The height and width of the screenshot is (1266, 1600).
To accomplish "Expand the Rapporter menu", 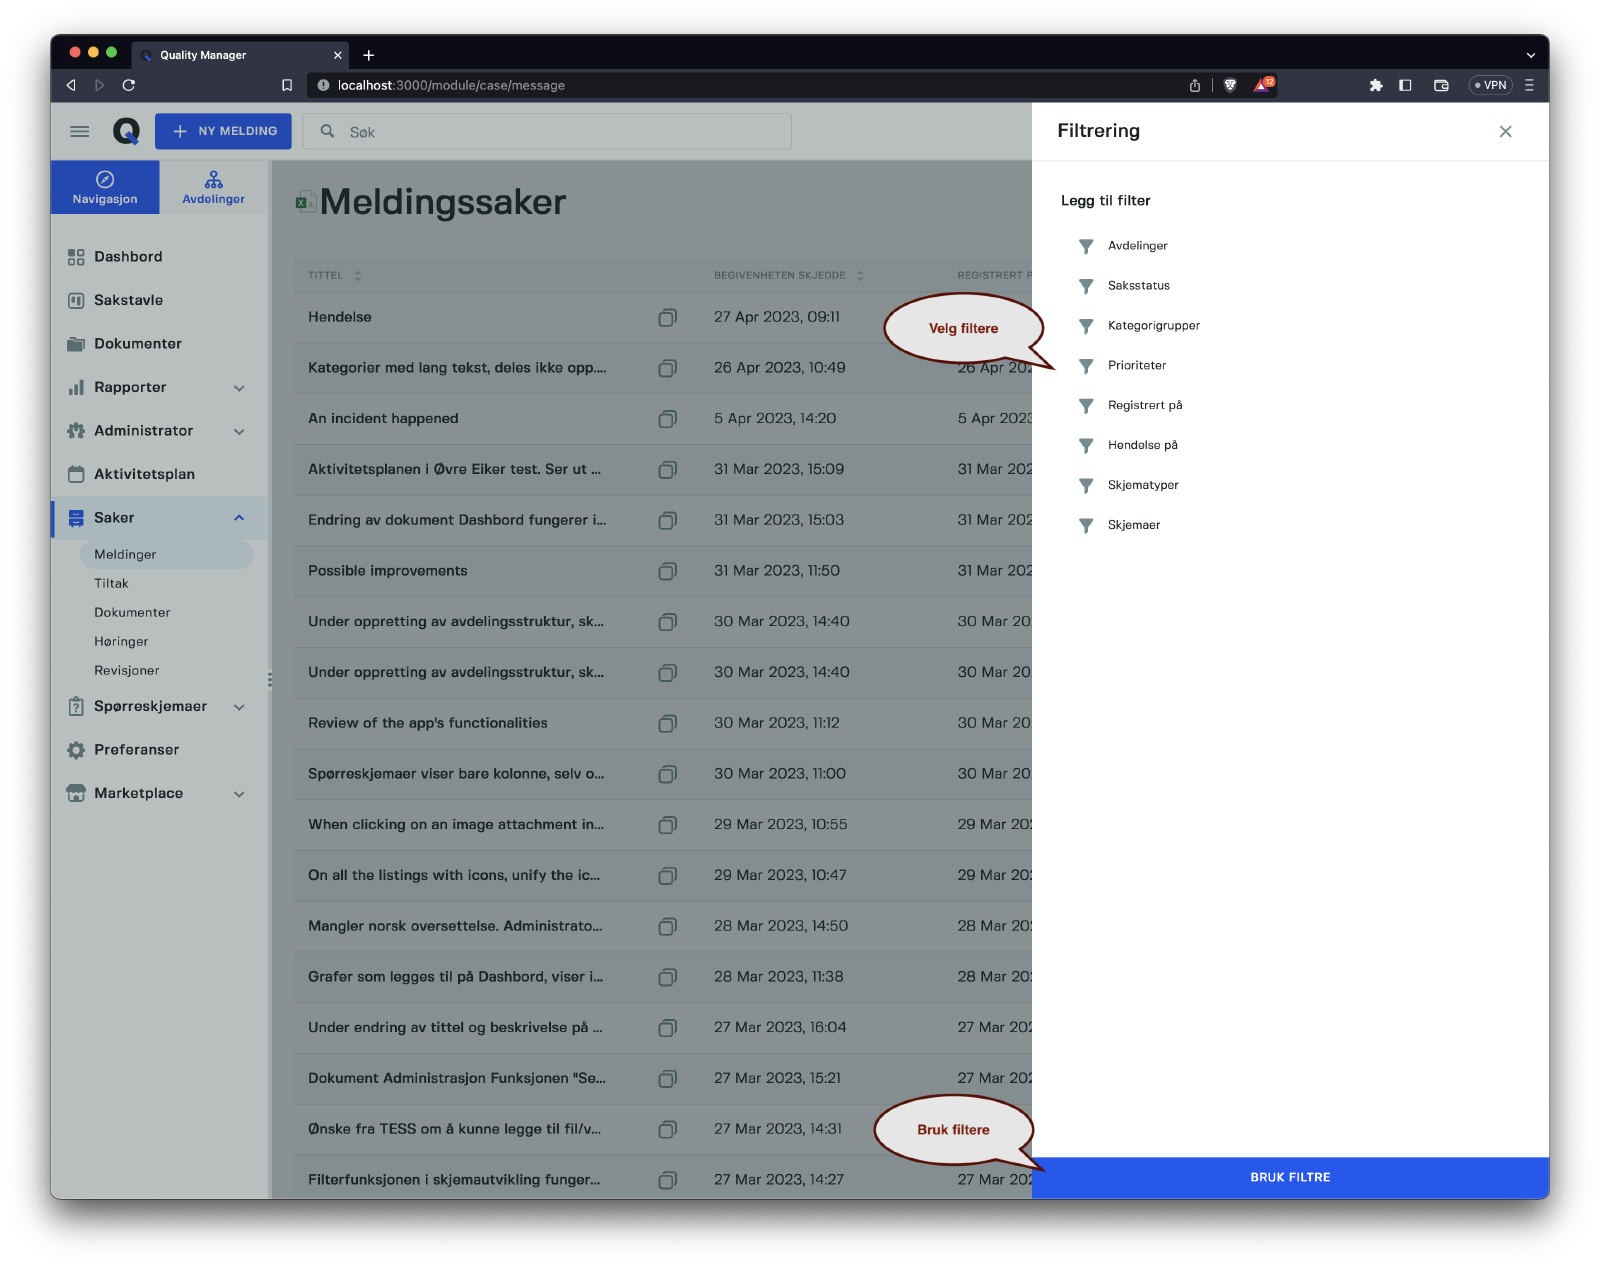I will pyautogui.click(x=239, y=388).
